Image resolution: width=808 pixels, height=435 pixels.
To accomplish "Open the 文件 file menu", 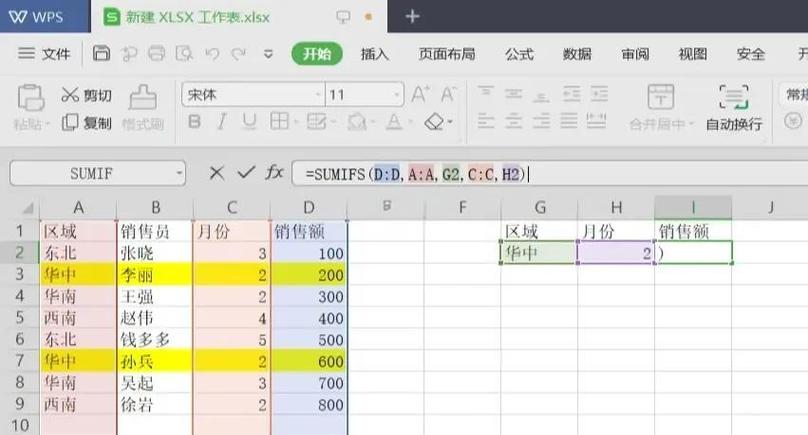I will pos(44,54).
